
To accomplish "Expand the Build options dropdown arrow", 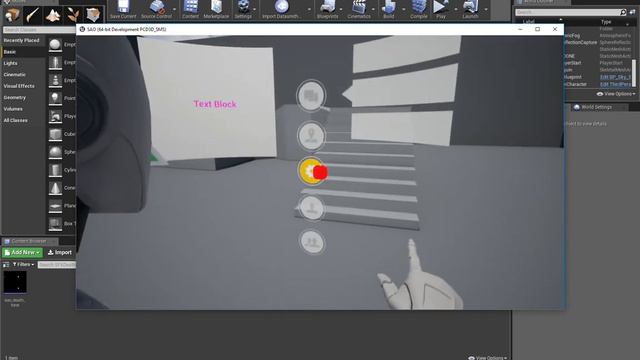I will [x=404, y=9].
